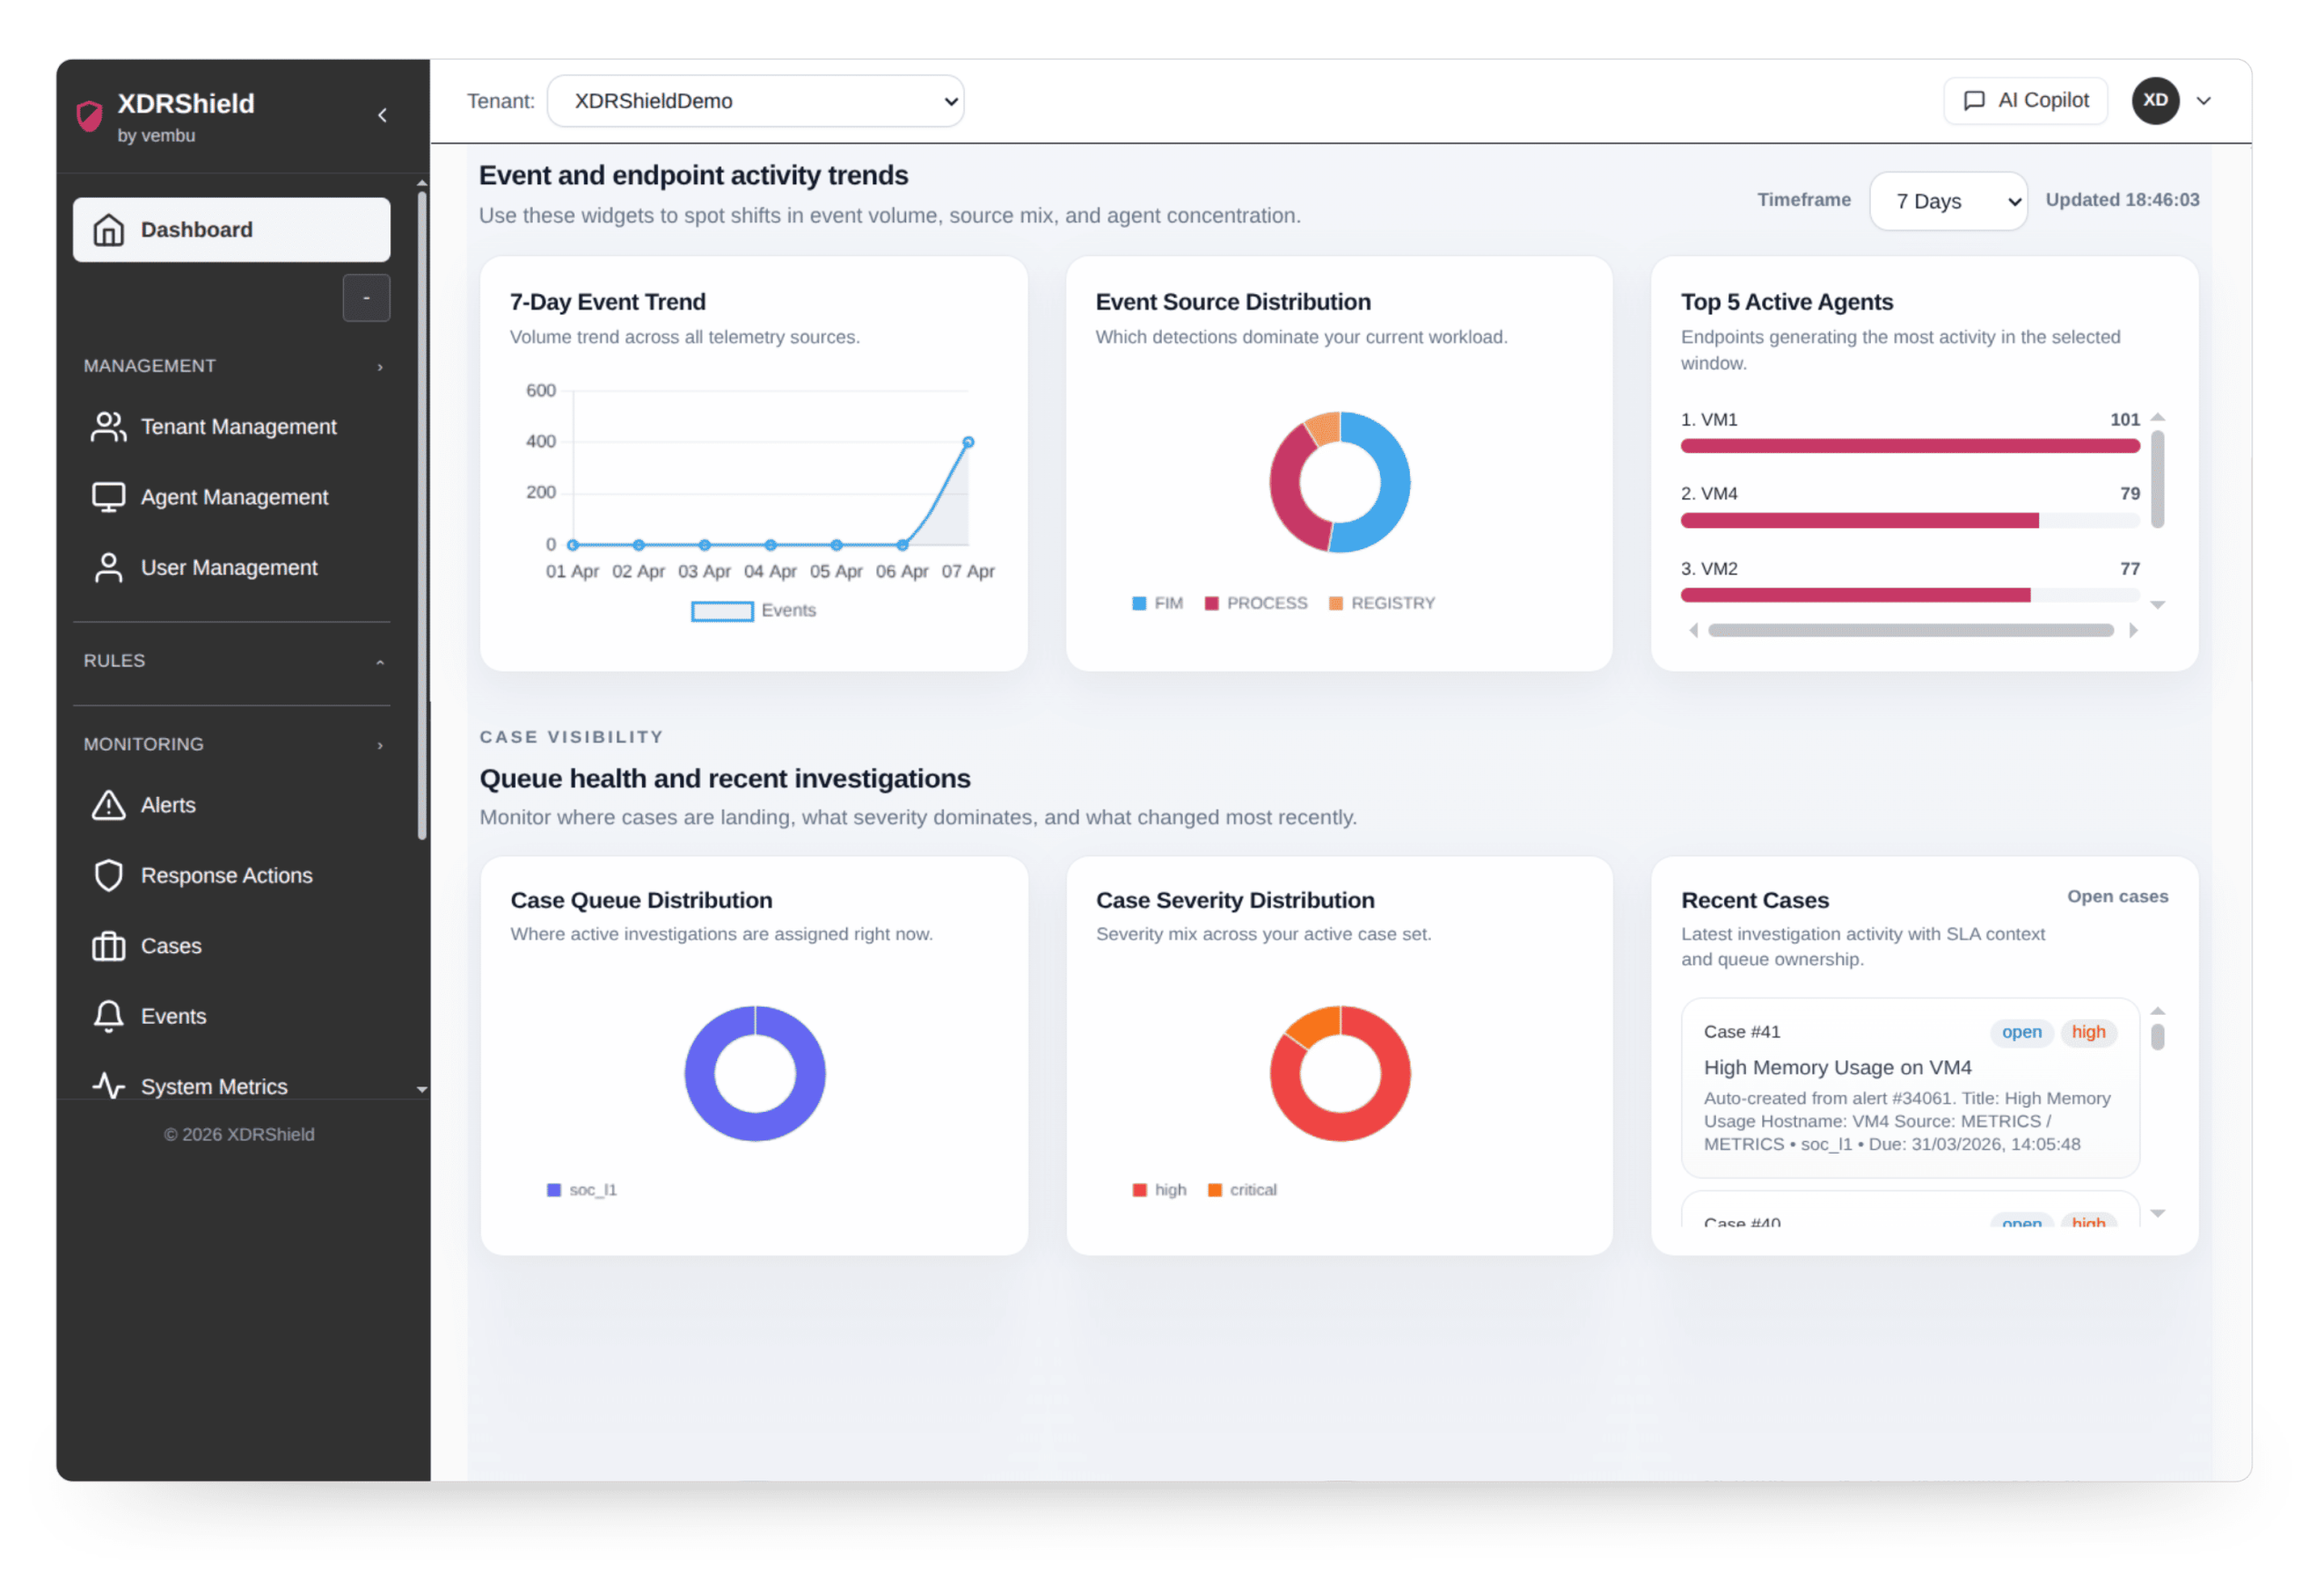Click the Tenant Management users icon

coord(108,427)
